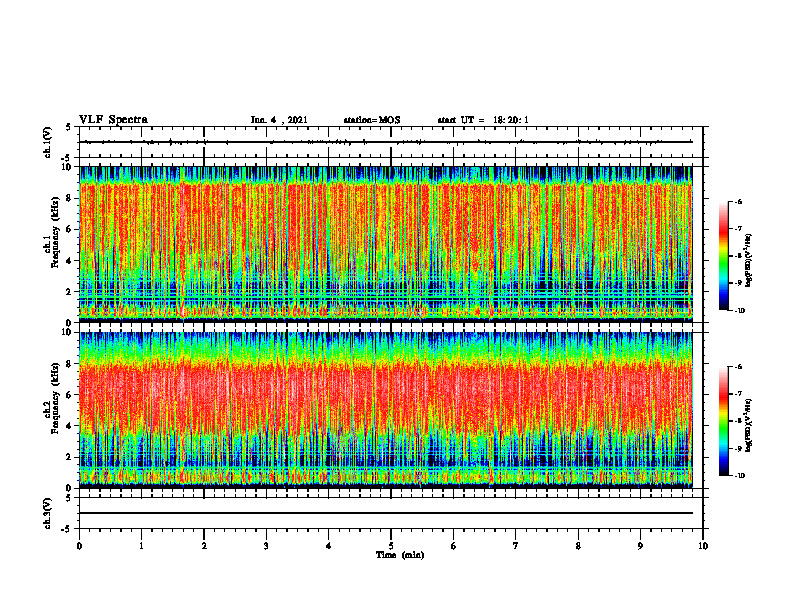Click the ch.1 frequency tick "8"

point(70,198)
